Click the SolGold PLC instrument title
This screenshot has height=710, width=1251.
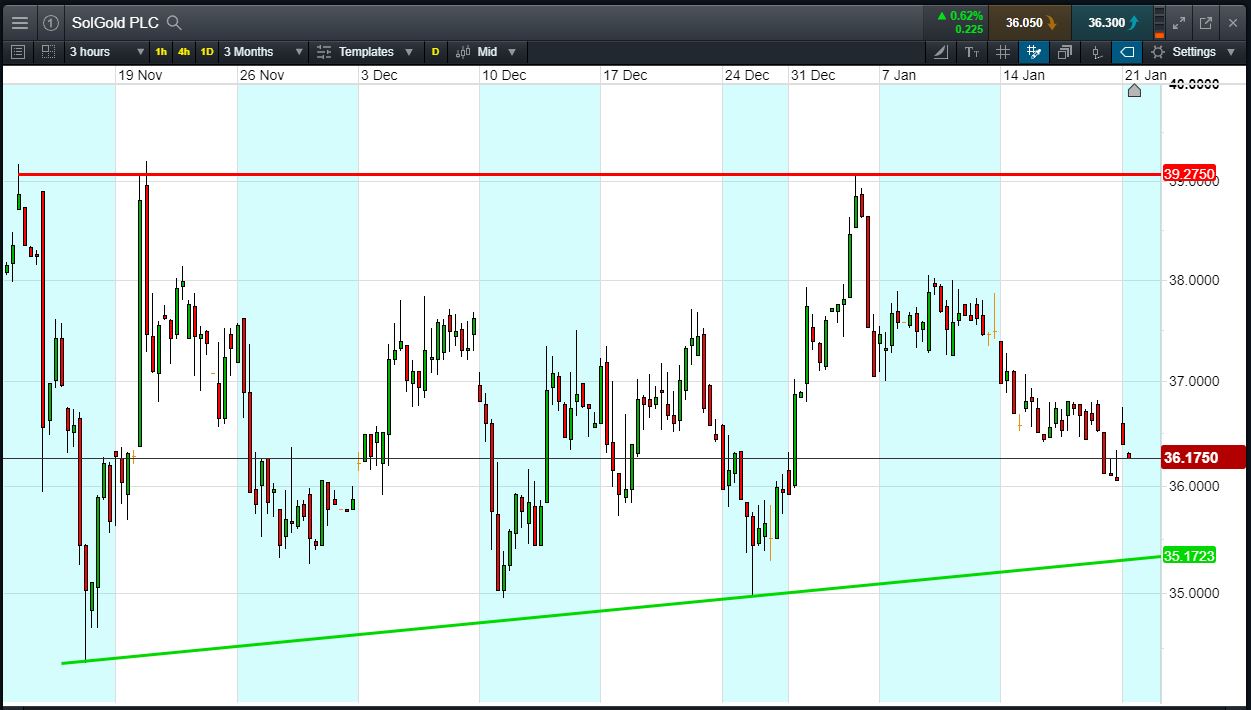[115, 22]
